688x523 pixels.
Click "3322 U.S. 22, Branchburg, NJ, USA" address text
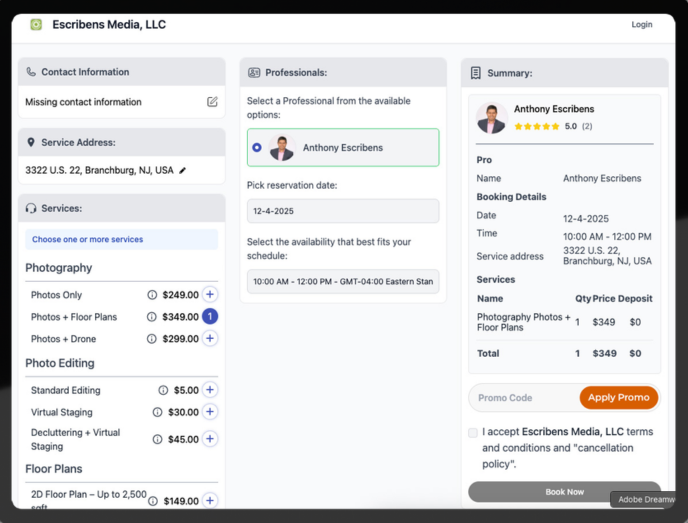click(99, 170)
